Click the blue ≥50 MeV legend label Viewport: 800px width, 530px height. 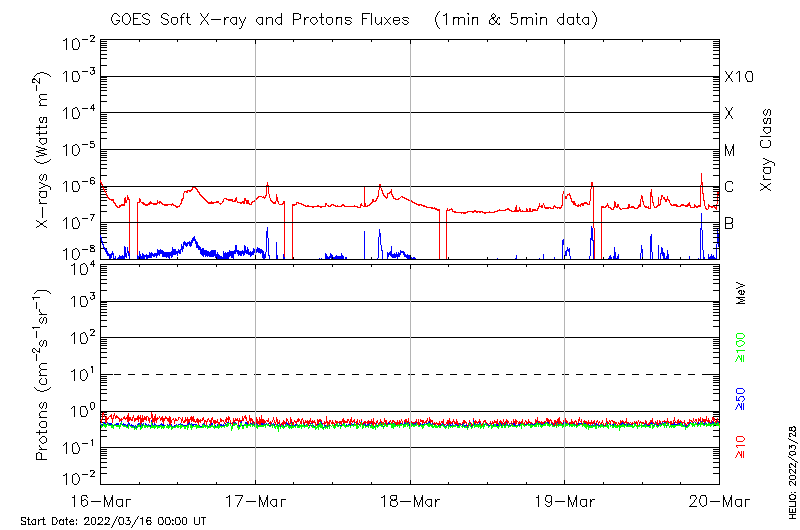[x=741, y=398]
